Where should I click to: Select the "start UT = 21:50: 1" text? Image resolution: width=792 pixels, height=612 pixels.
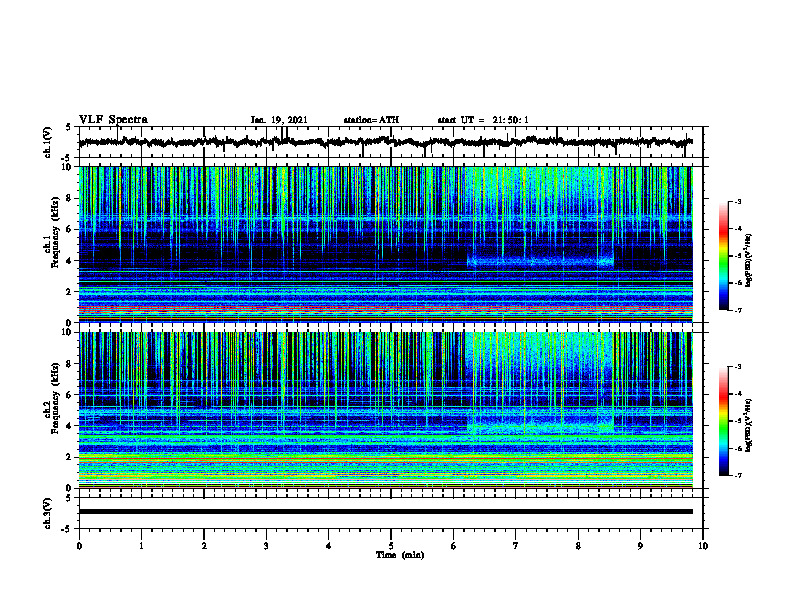tap(483, 120)
